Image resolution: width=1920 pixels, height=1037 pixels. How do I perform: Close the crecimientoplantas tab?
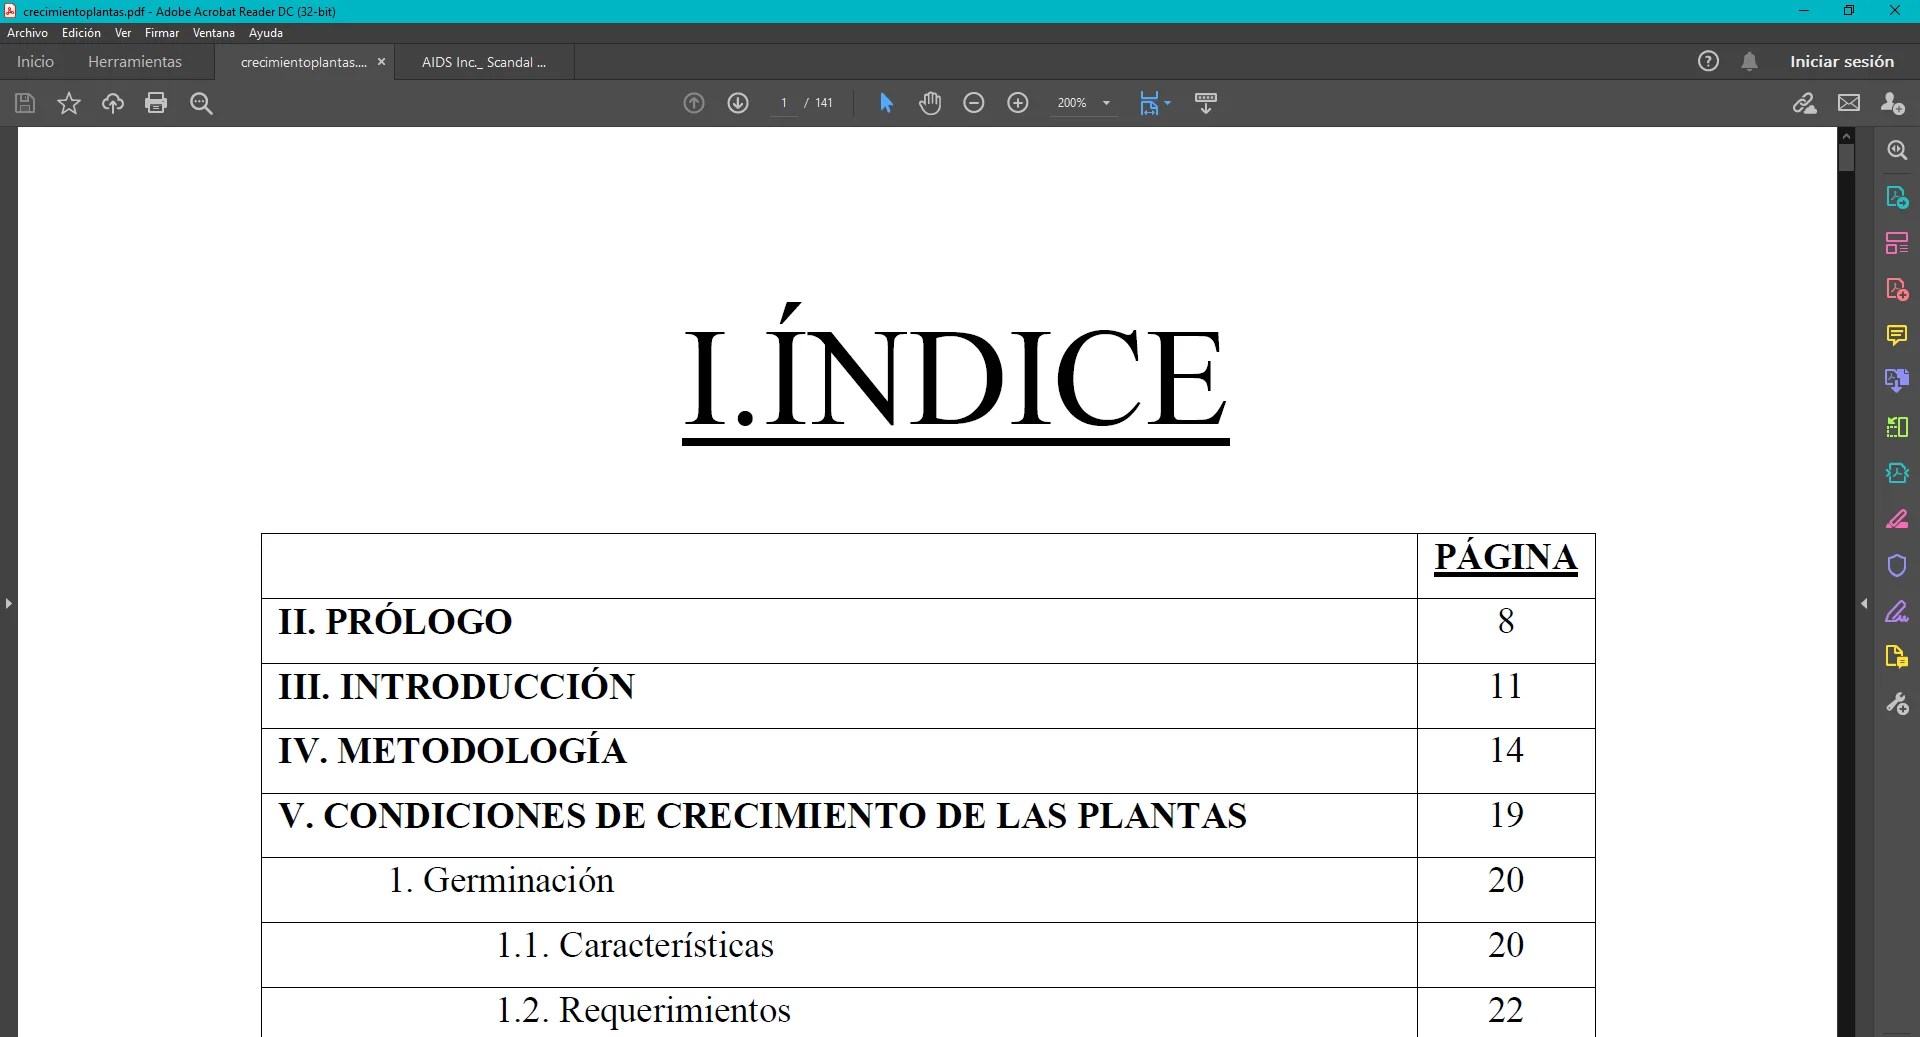click(381, 62)
